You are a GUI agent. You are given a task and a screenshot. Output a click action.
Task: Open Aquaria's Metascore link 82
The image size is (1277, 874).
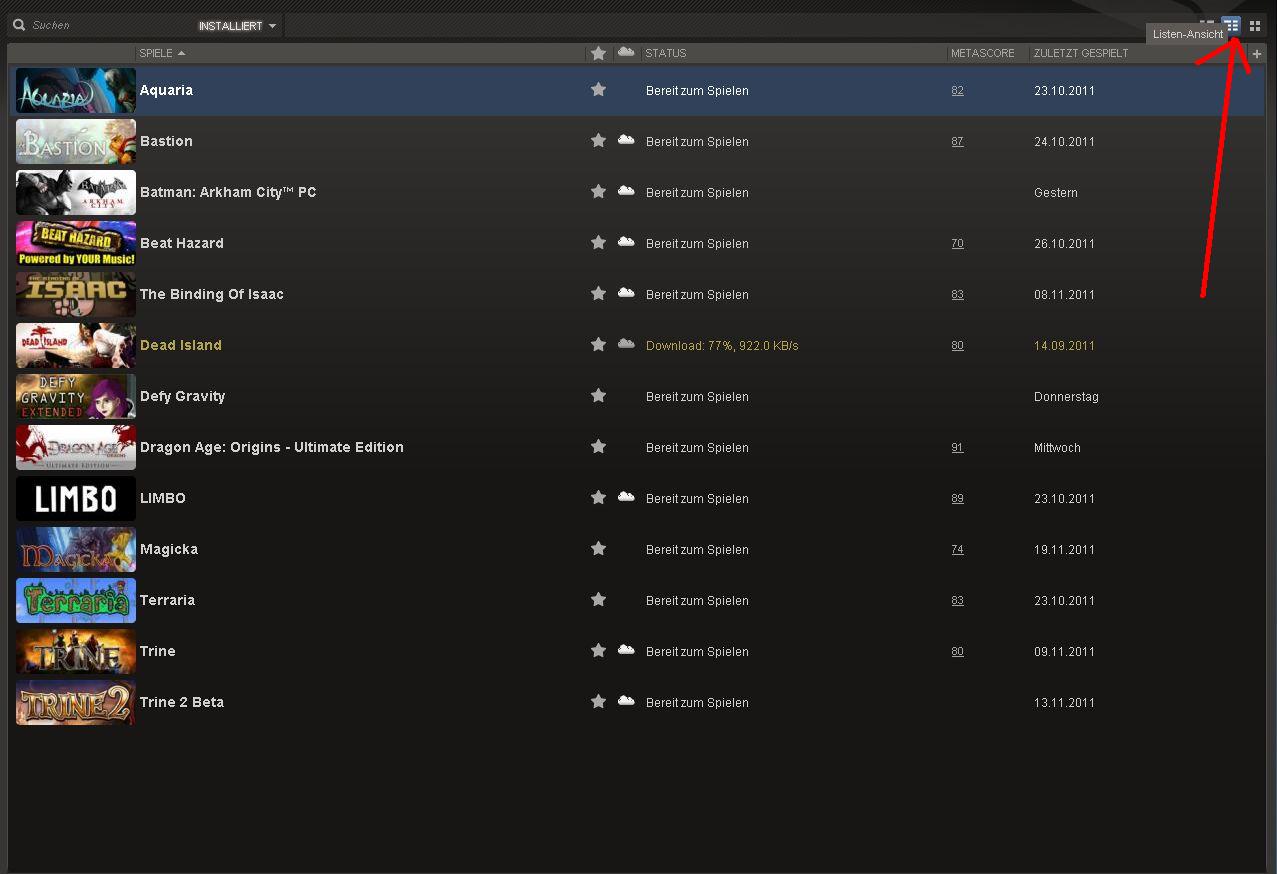957,91
